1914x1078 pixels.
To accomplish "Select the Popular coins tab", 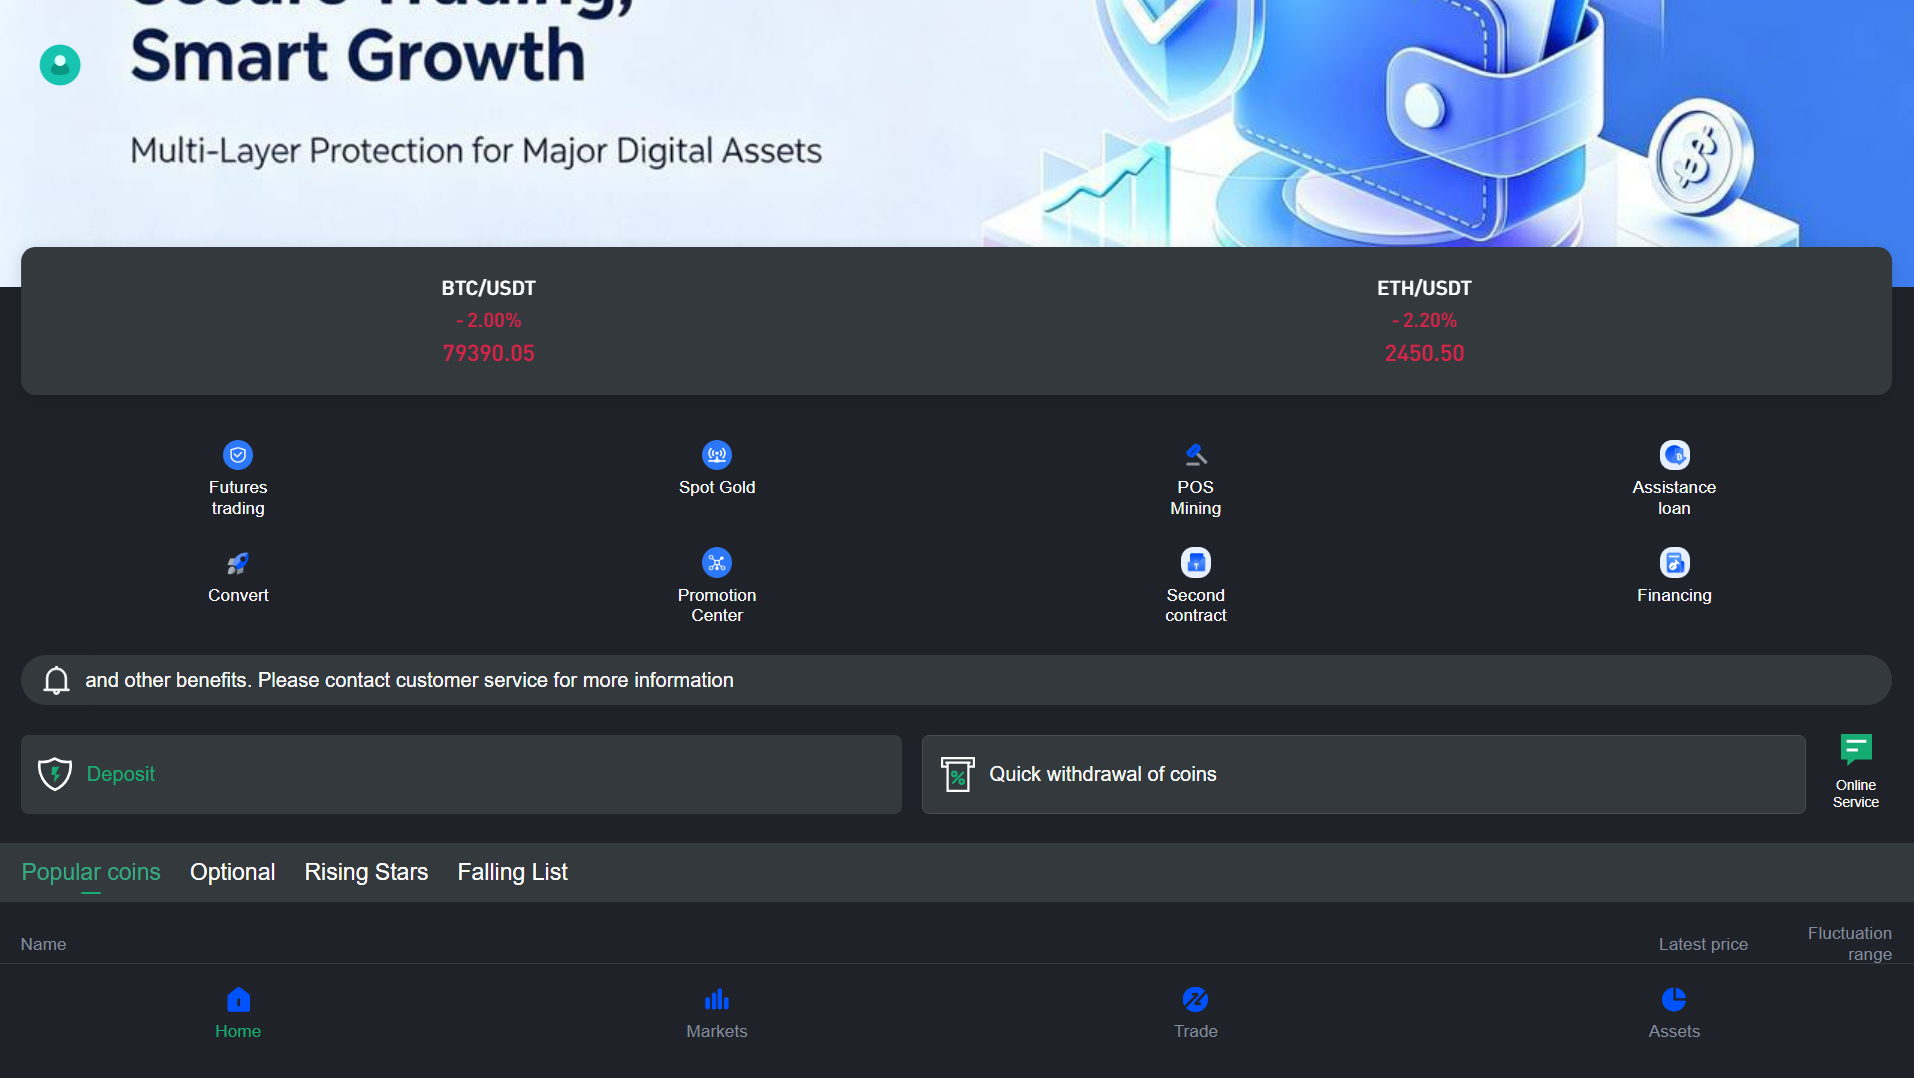I will (91, 872).
